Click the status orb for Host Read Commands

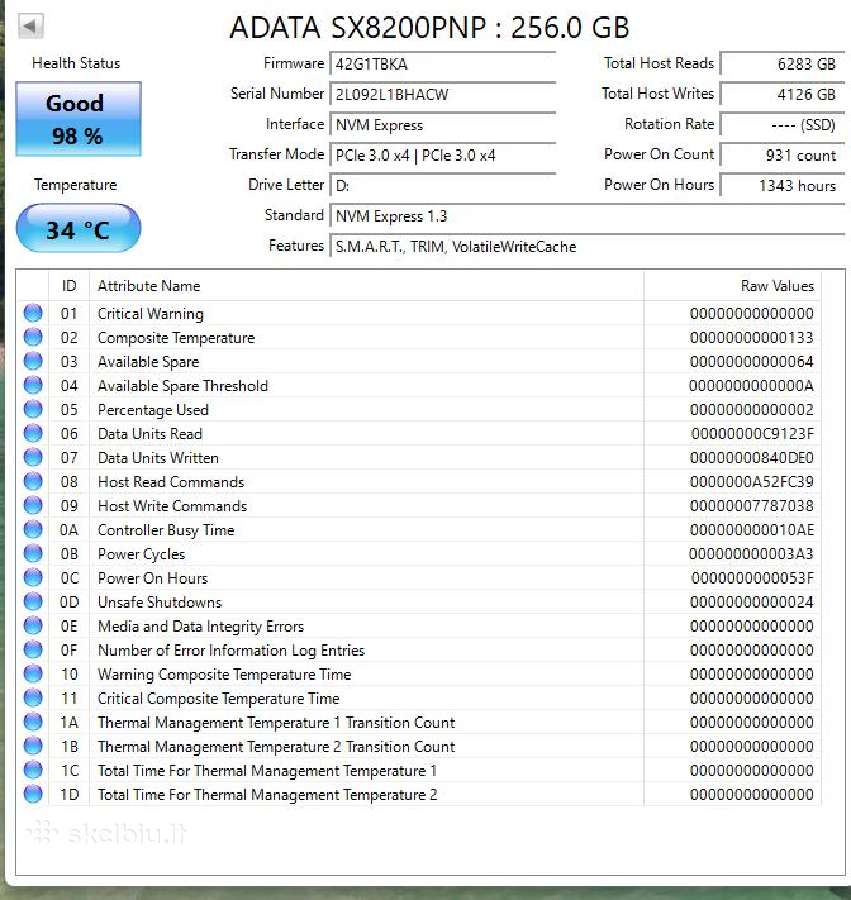[33, 481]
